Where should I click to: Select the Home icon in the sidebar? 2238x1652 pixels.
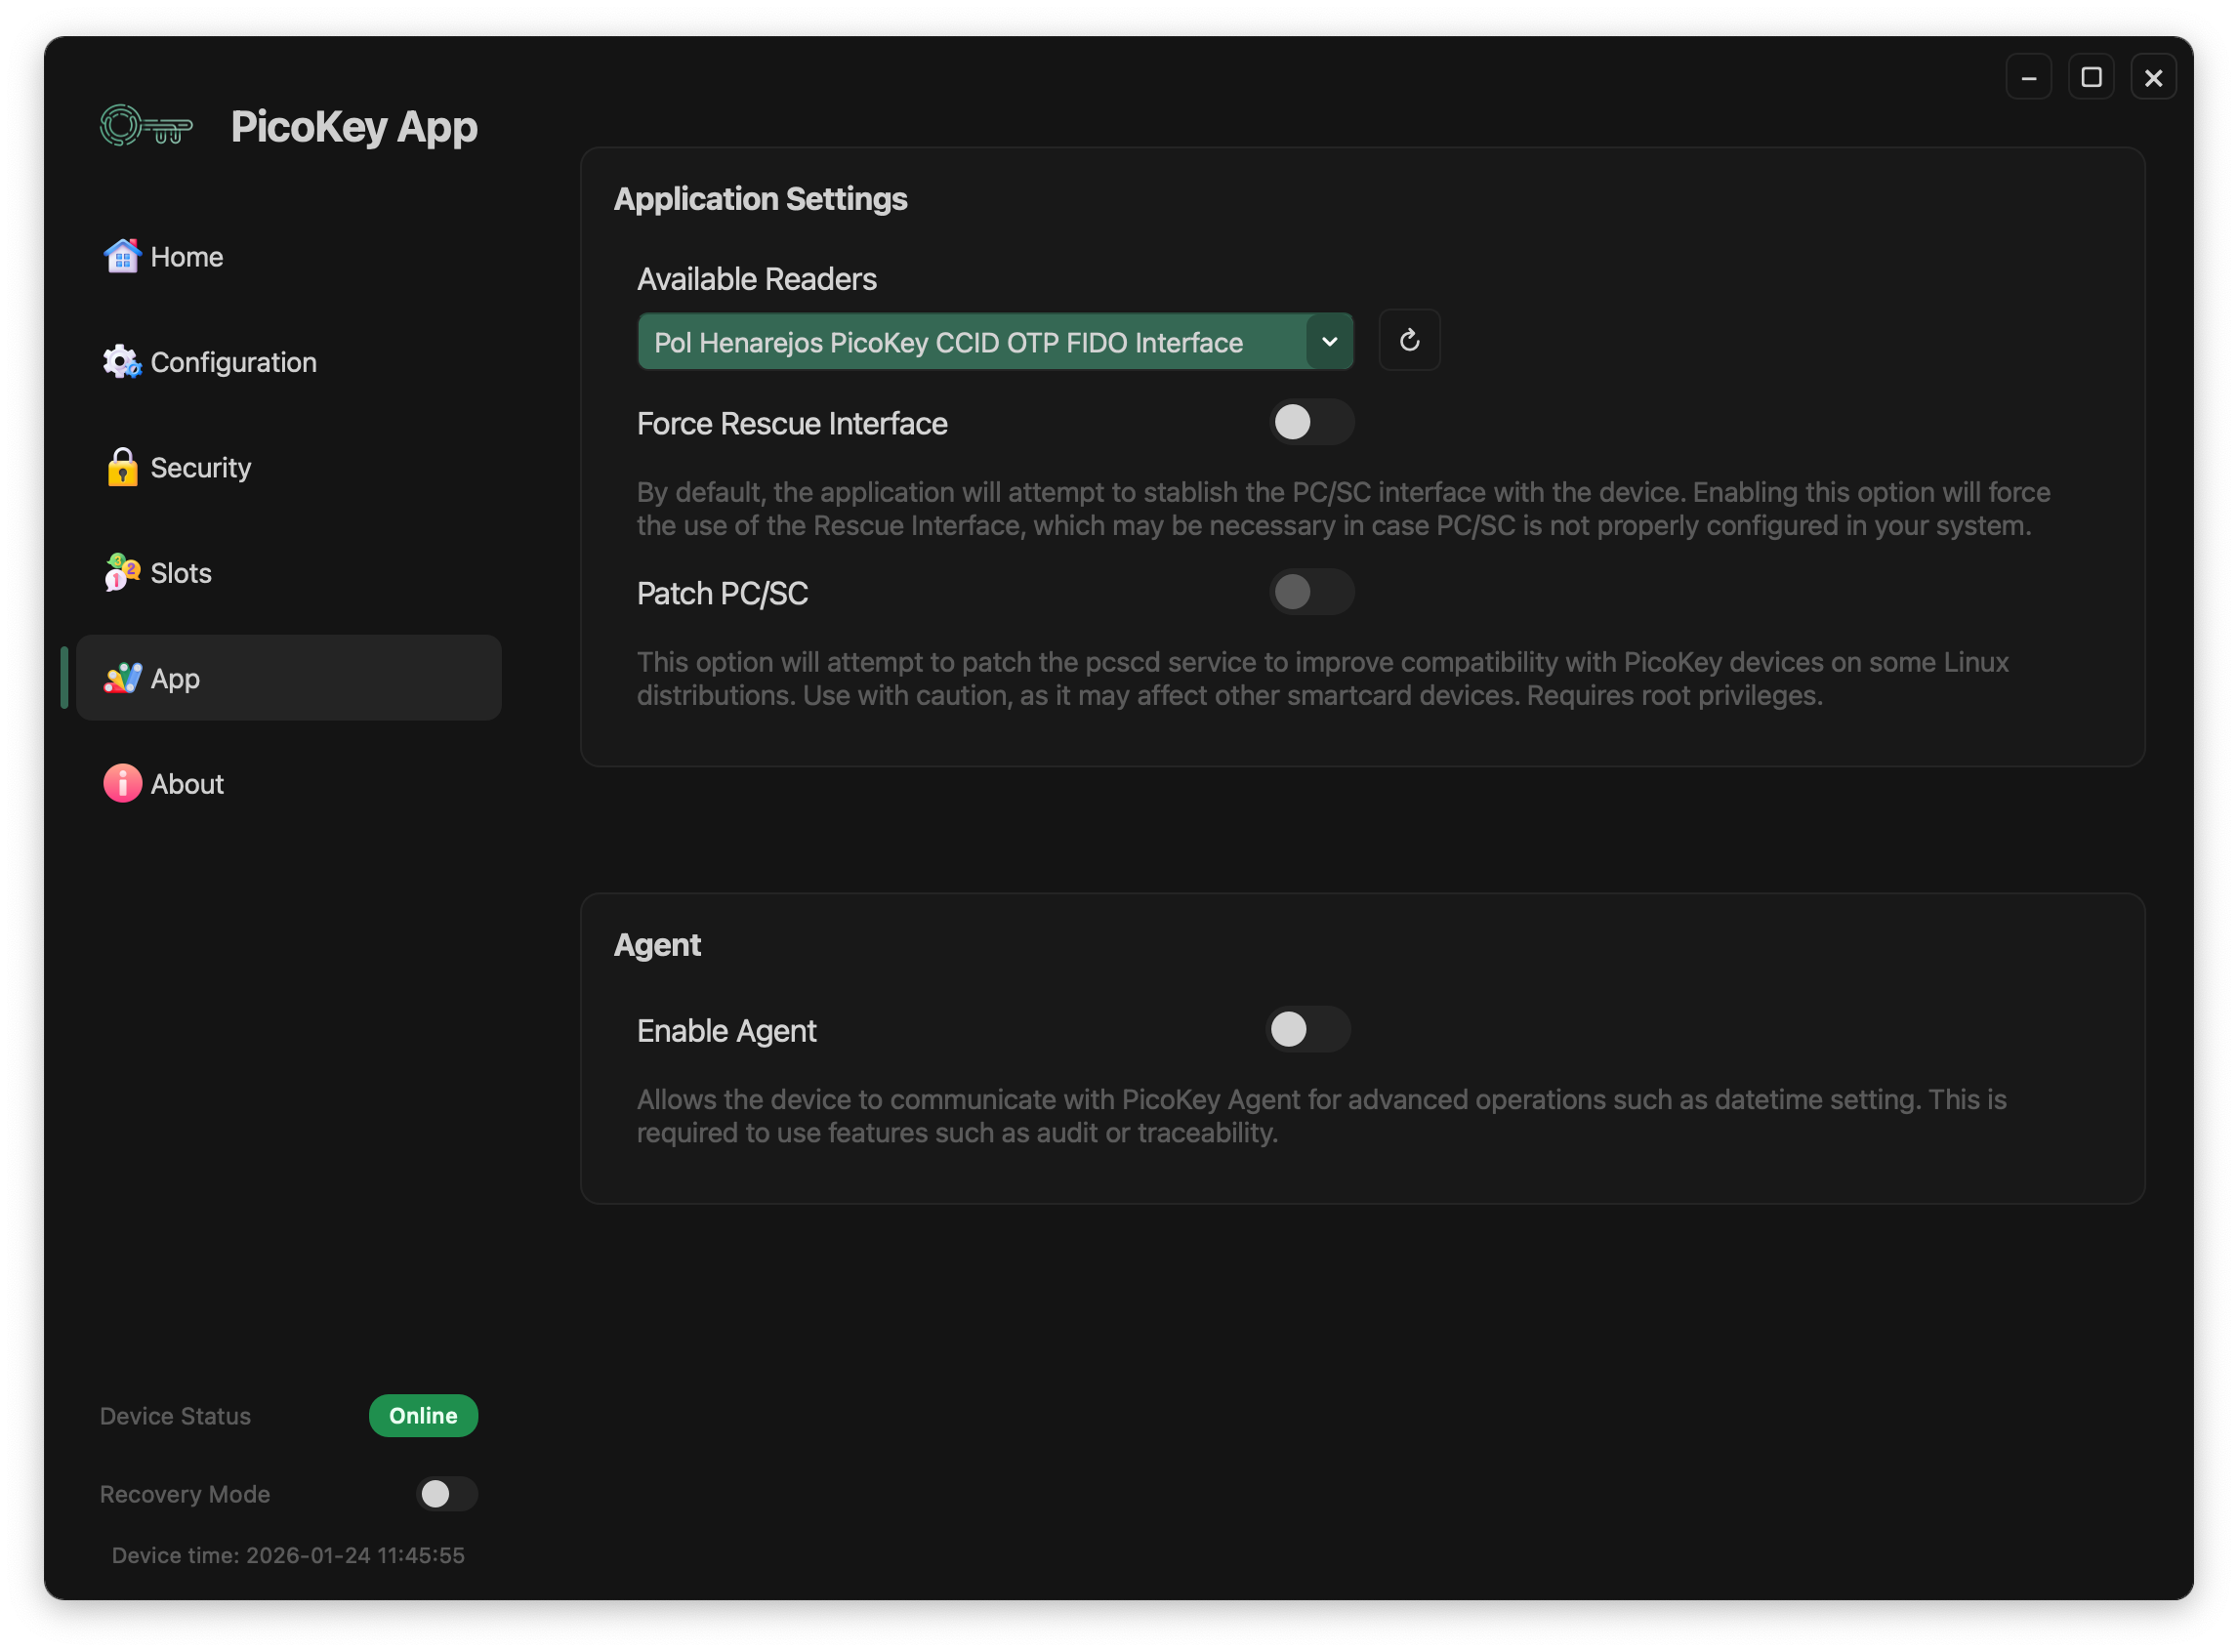[x=122, y=256]
